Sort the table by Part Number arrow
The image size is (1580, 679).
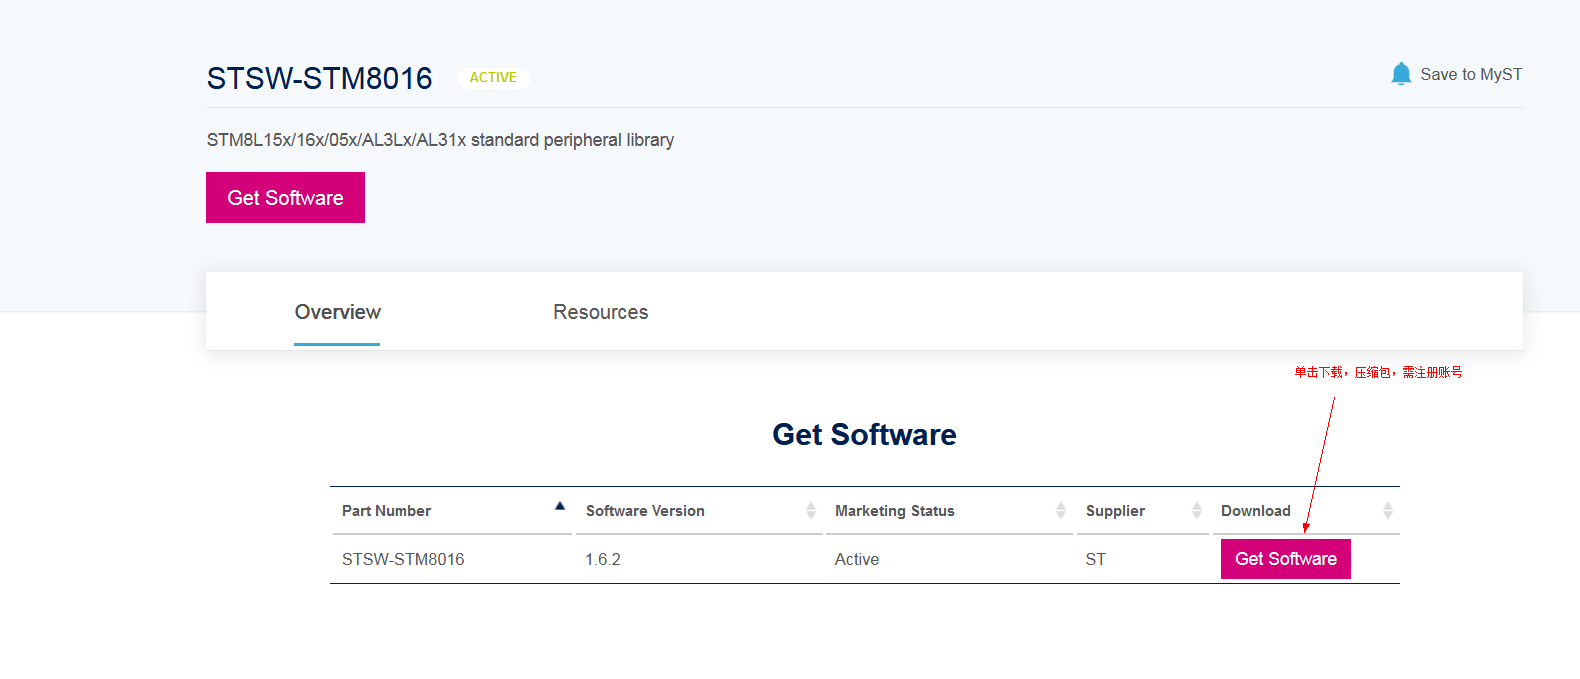click(x=560, y=506)
